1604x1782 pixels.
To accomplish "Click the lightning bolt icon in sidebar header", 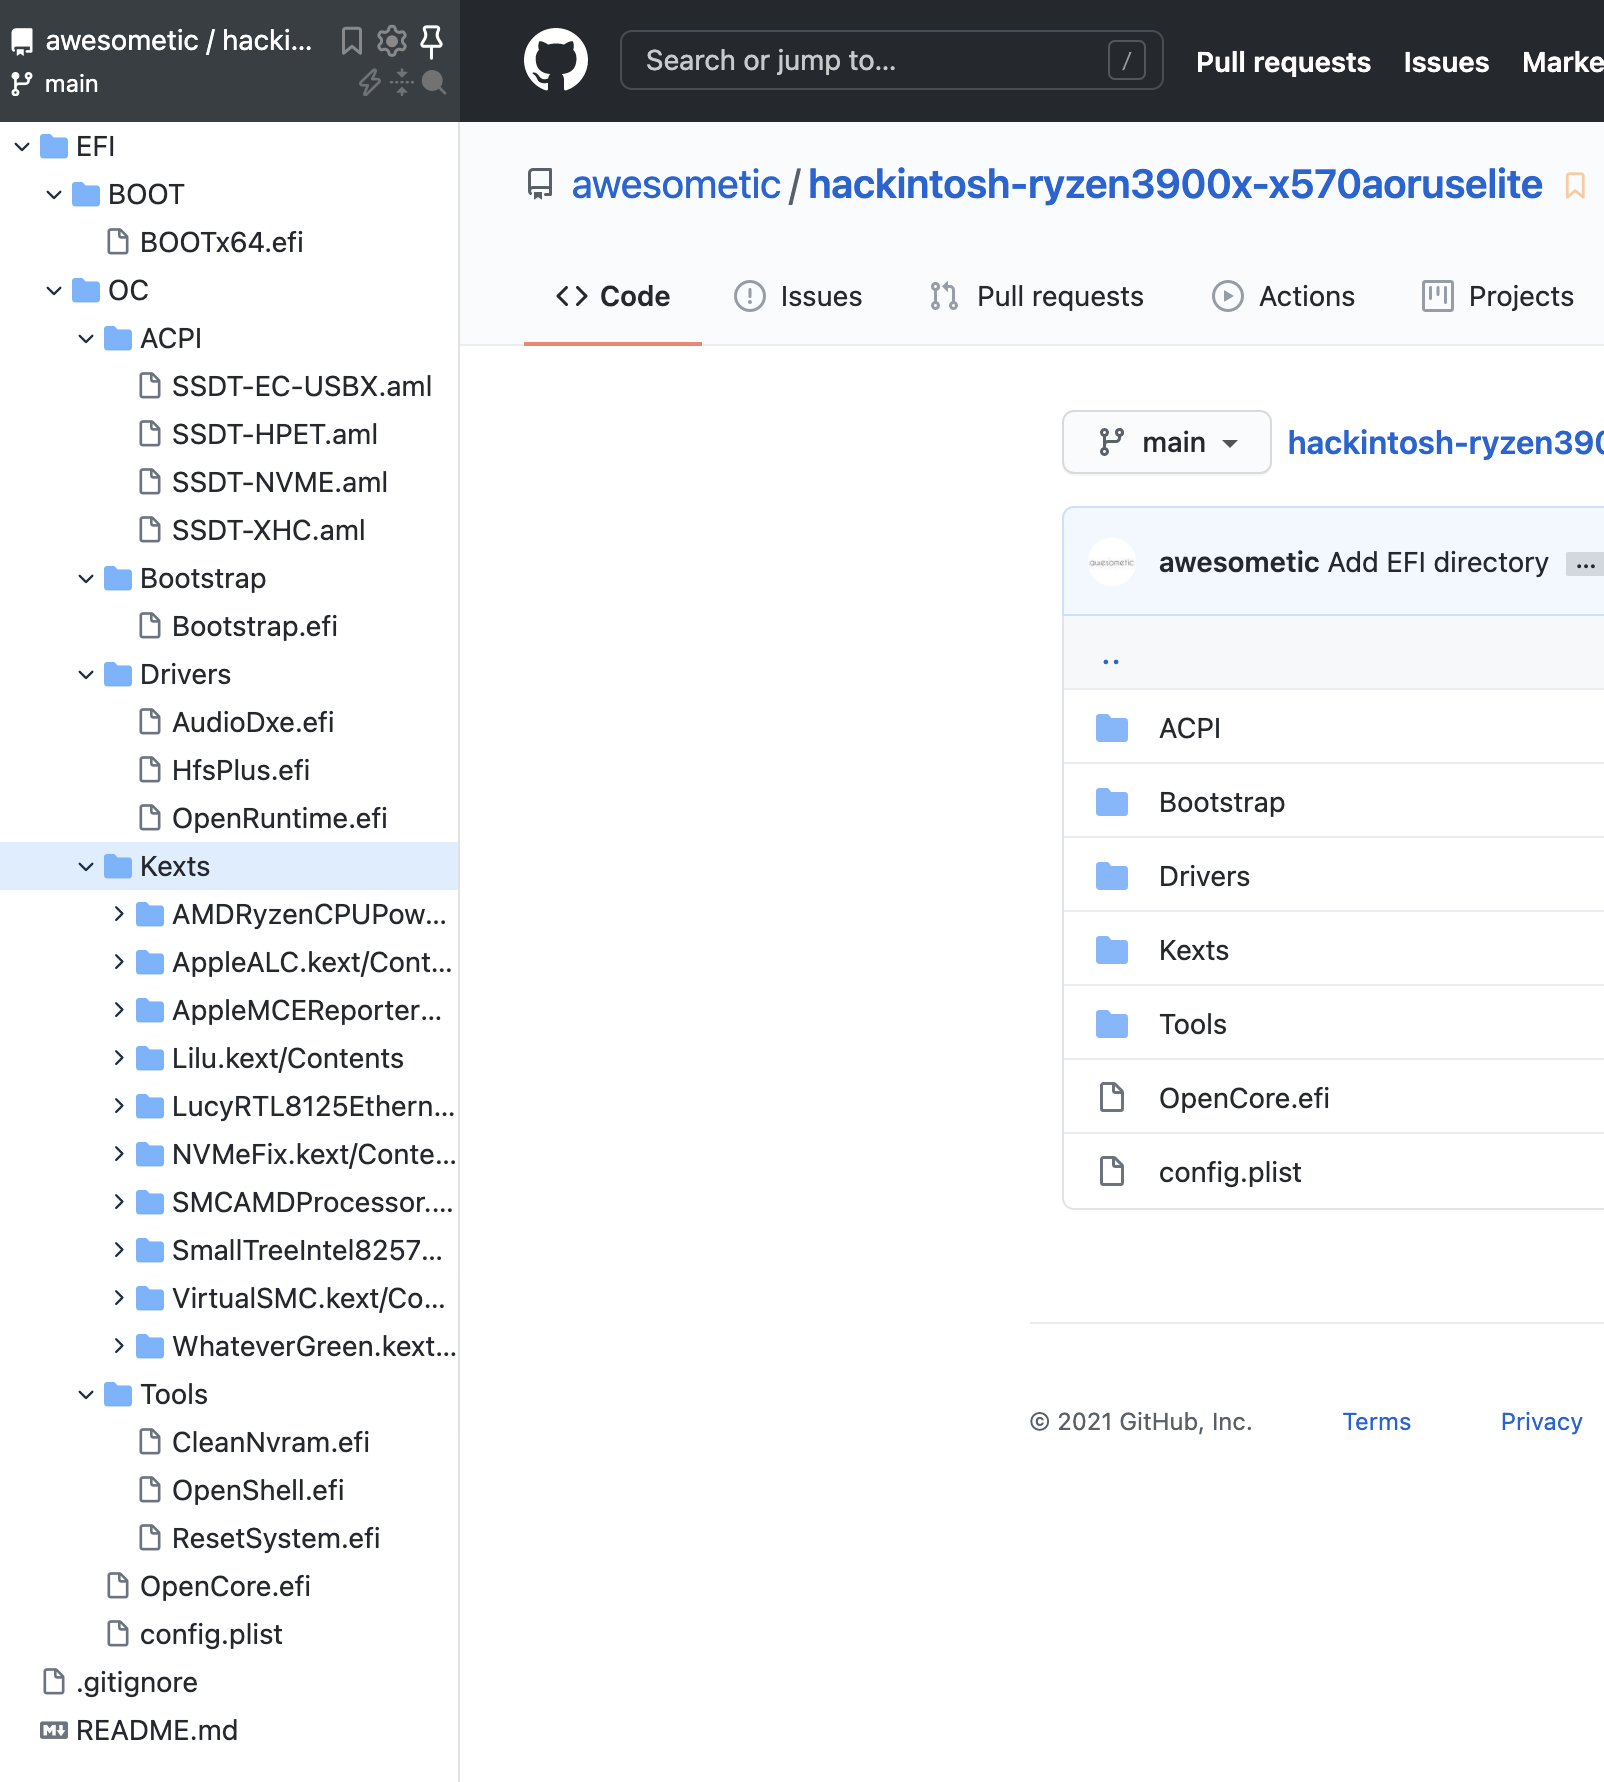I will [x=370, y=82].
